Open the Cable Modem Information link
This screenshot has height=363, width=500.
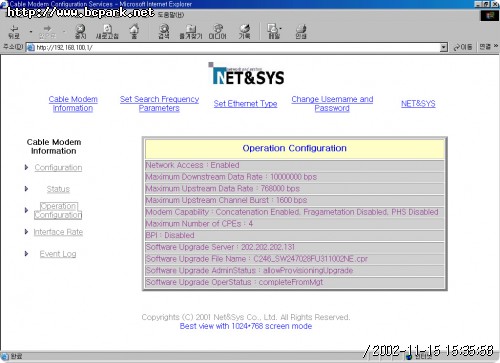73,104
